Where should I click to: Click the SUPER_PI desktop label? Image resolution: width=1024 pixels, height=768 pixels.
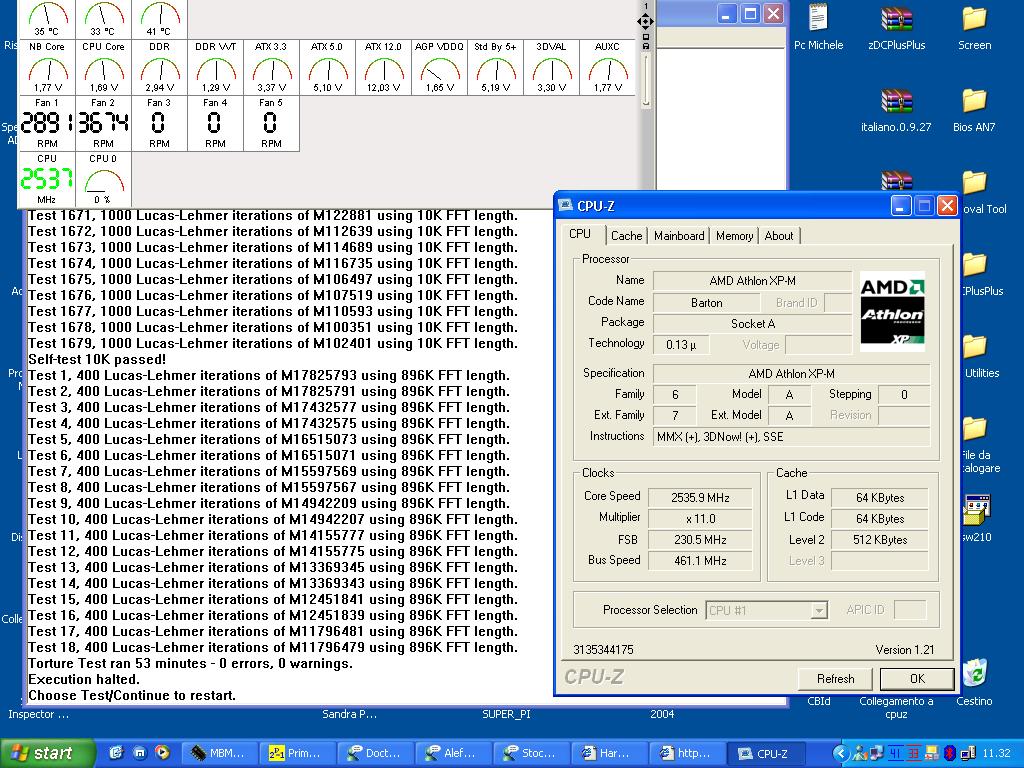506,714
